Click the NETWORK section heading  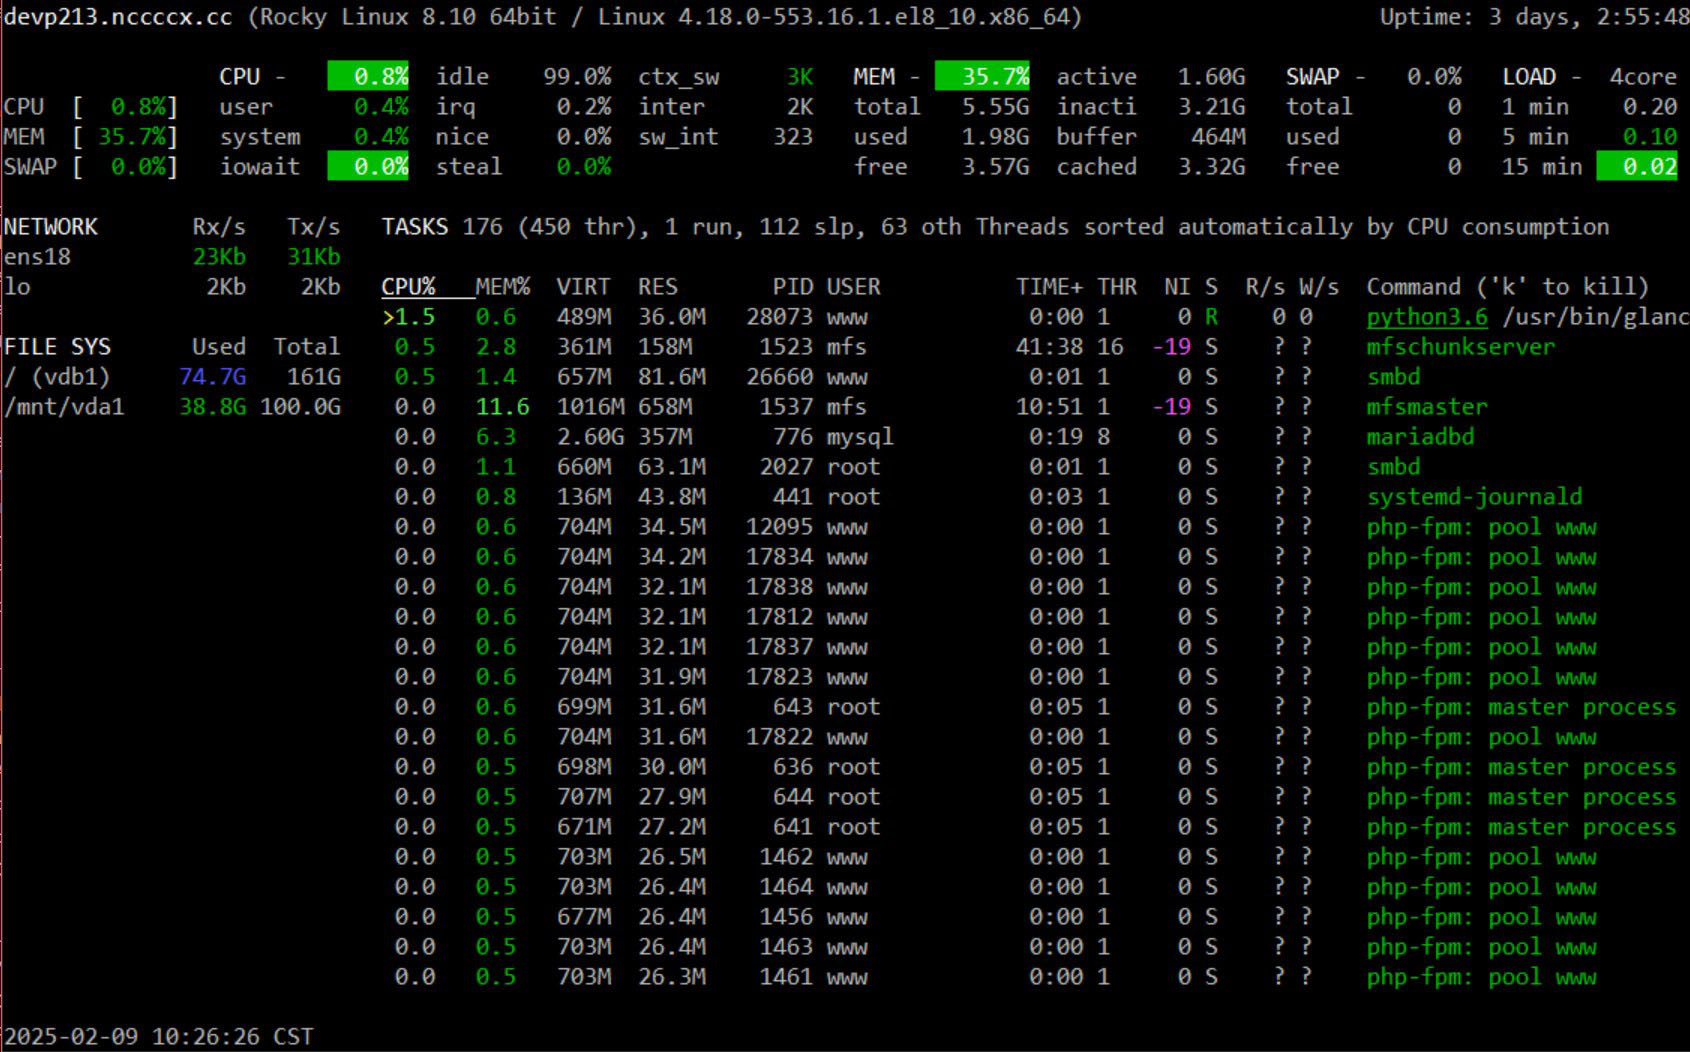pyautogui.click(x=51, y=227)
